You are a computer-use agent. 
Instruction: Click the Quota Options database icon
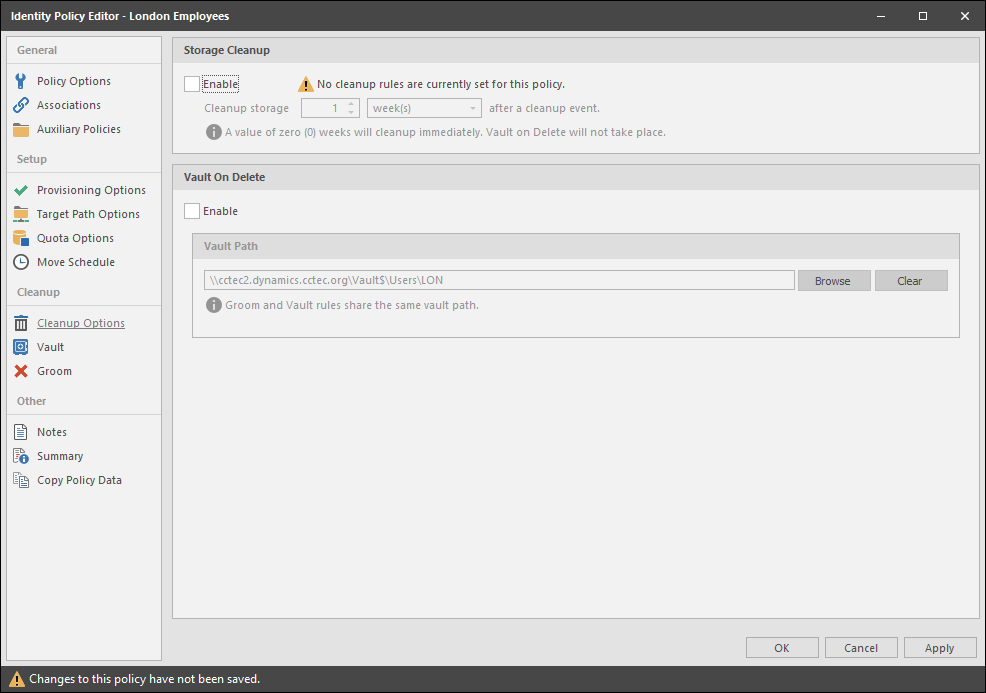coord(21,238)
